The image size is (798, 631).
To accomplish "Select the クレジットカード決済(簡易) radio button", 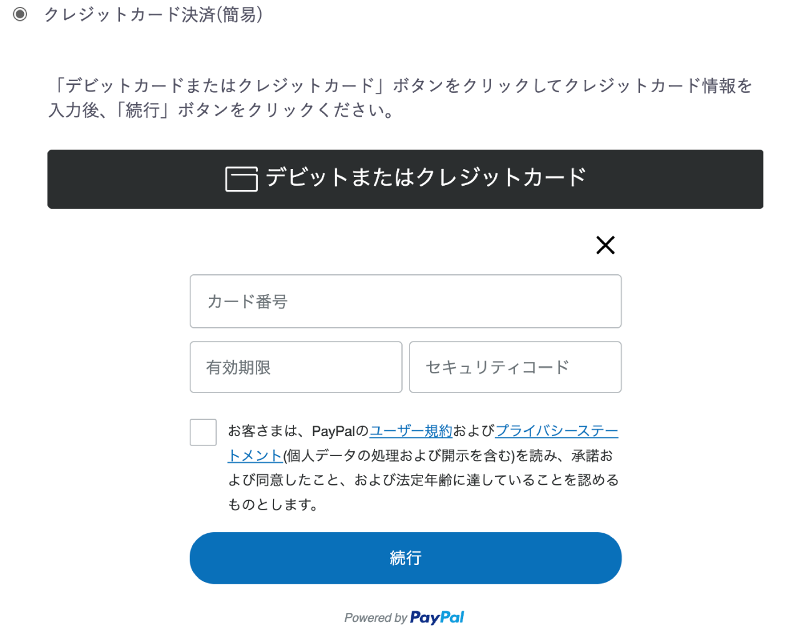I will pyautogui.click(x=20, y=14).
